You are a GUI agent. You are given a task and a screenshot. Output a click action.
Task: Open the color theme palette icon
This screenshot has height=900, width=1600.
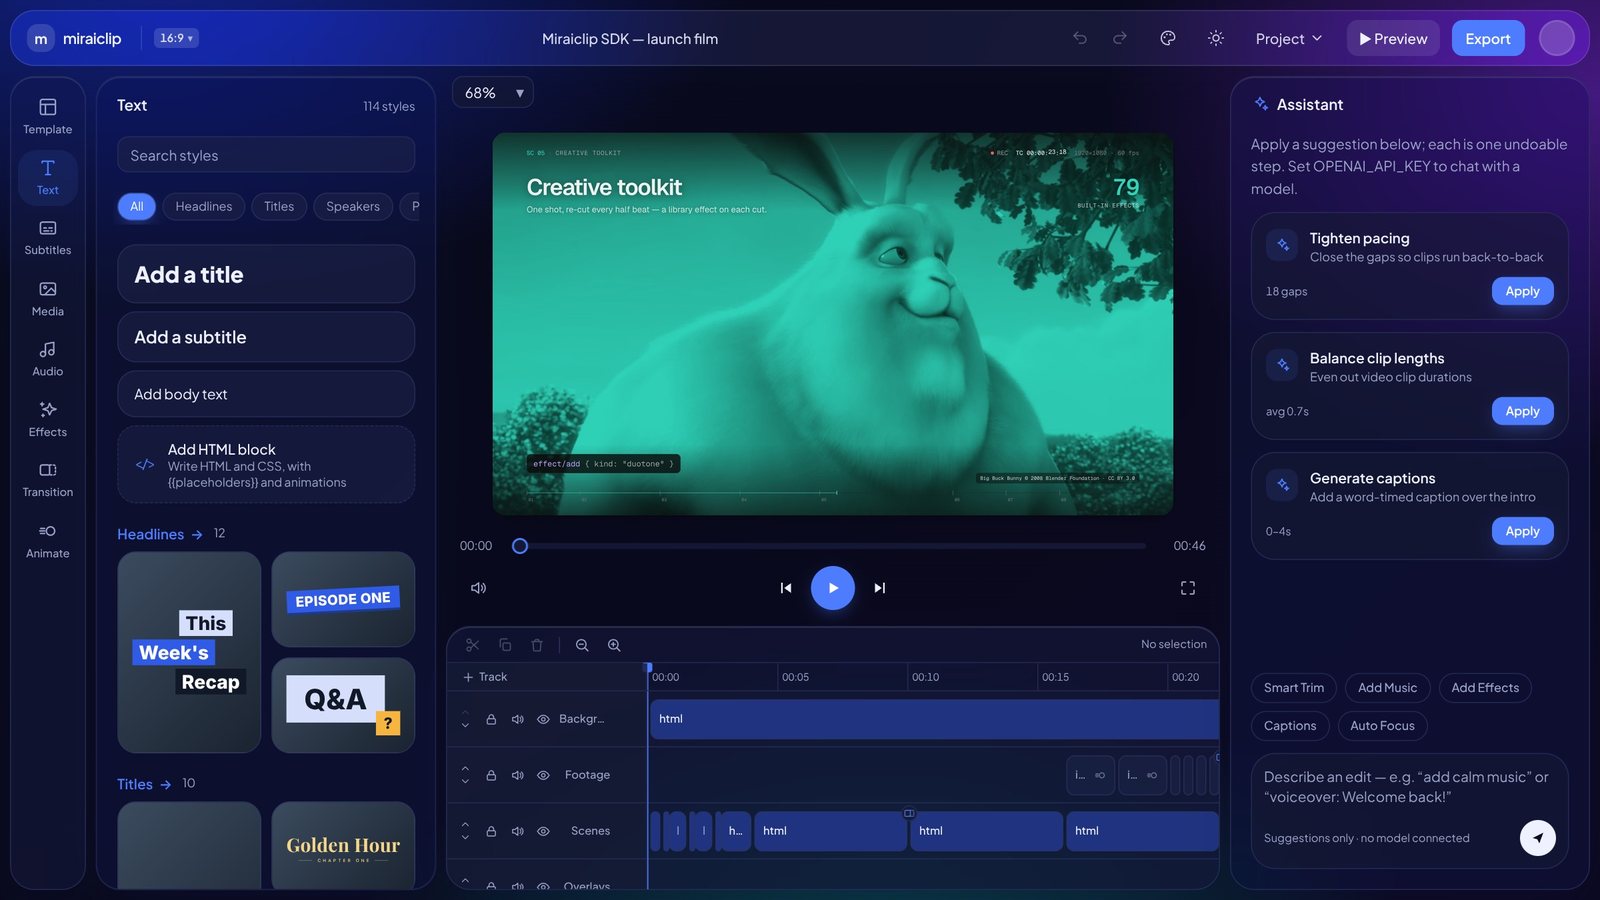click(x=1168, y=38)
